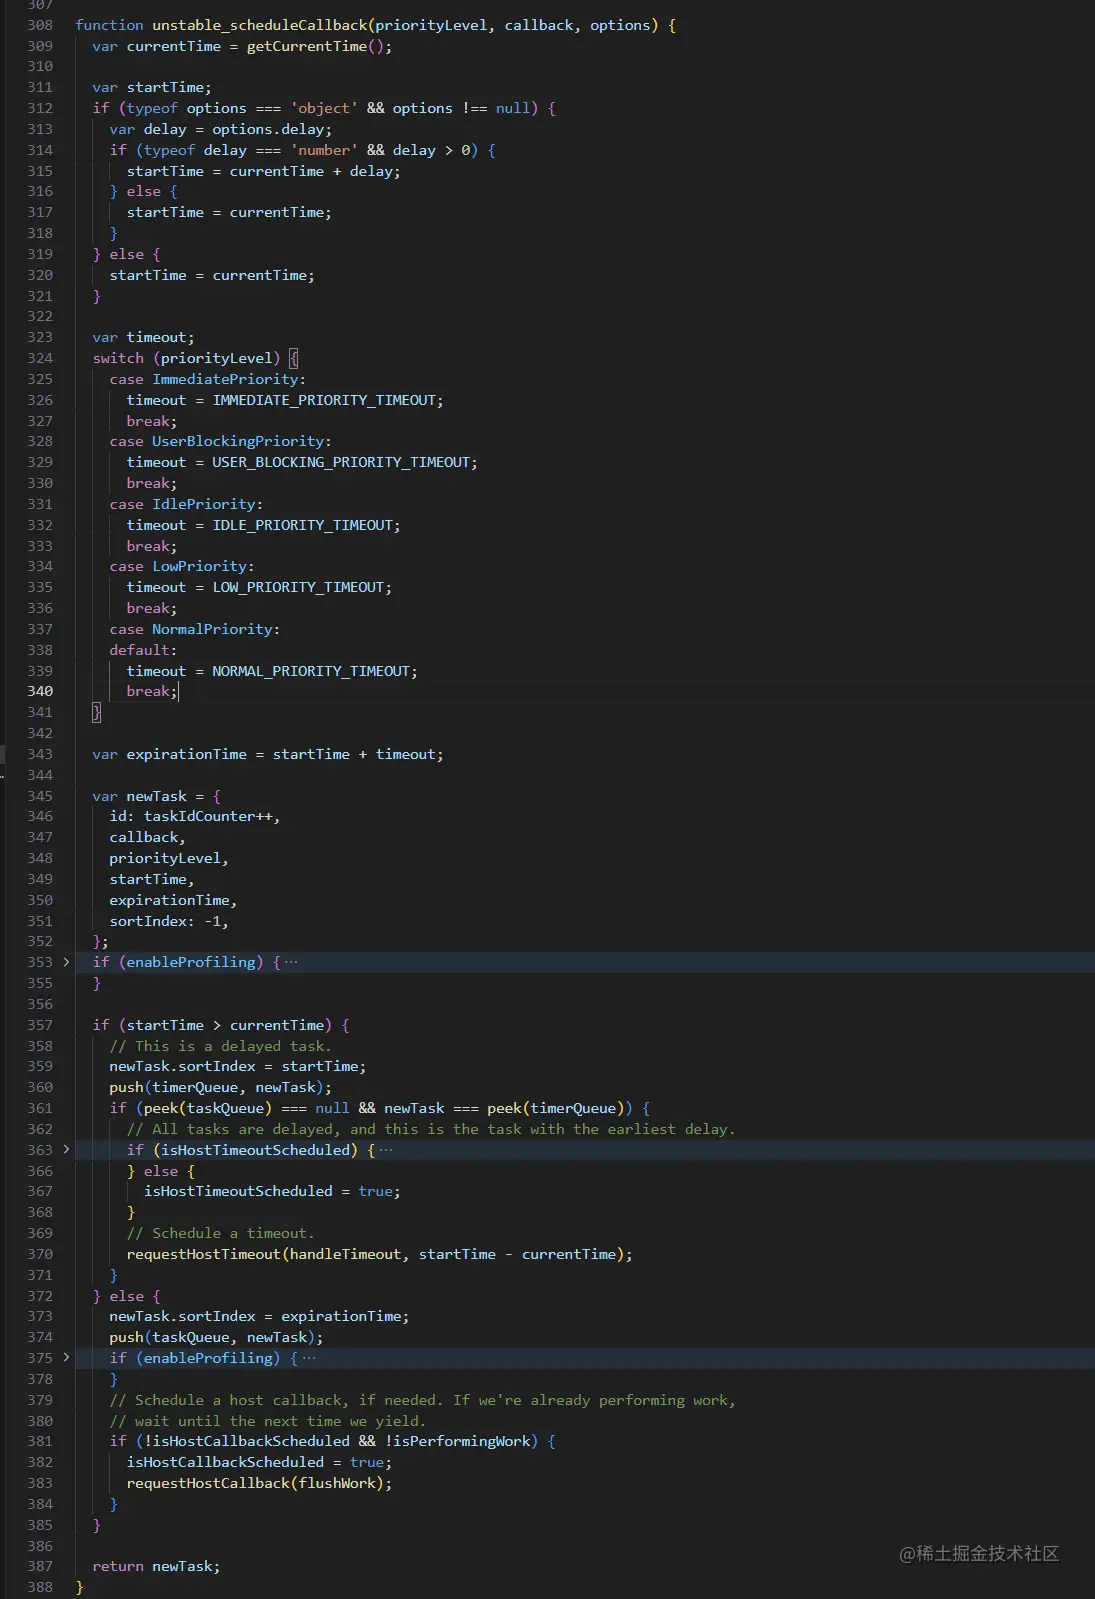Click !isPerformingWork condition on line 381
The height and width of the screenshot is (1599, 1095).
457,1441
